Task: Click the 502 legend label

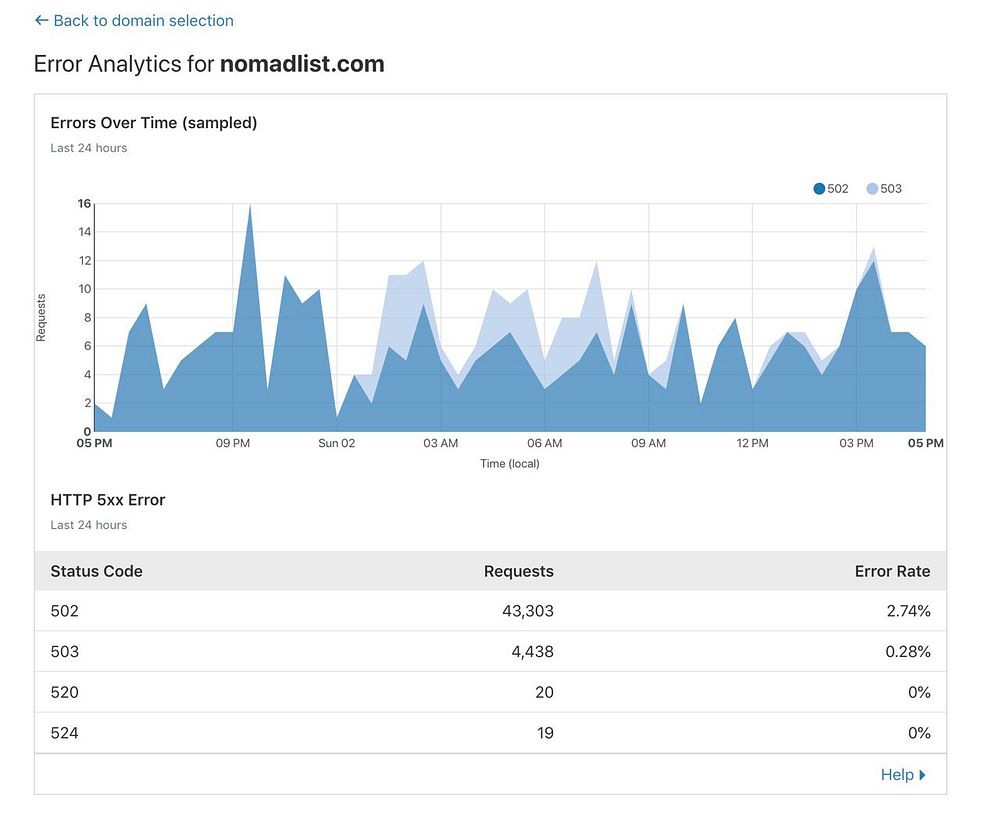Action: click(838, 189)
